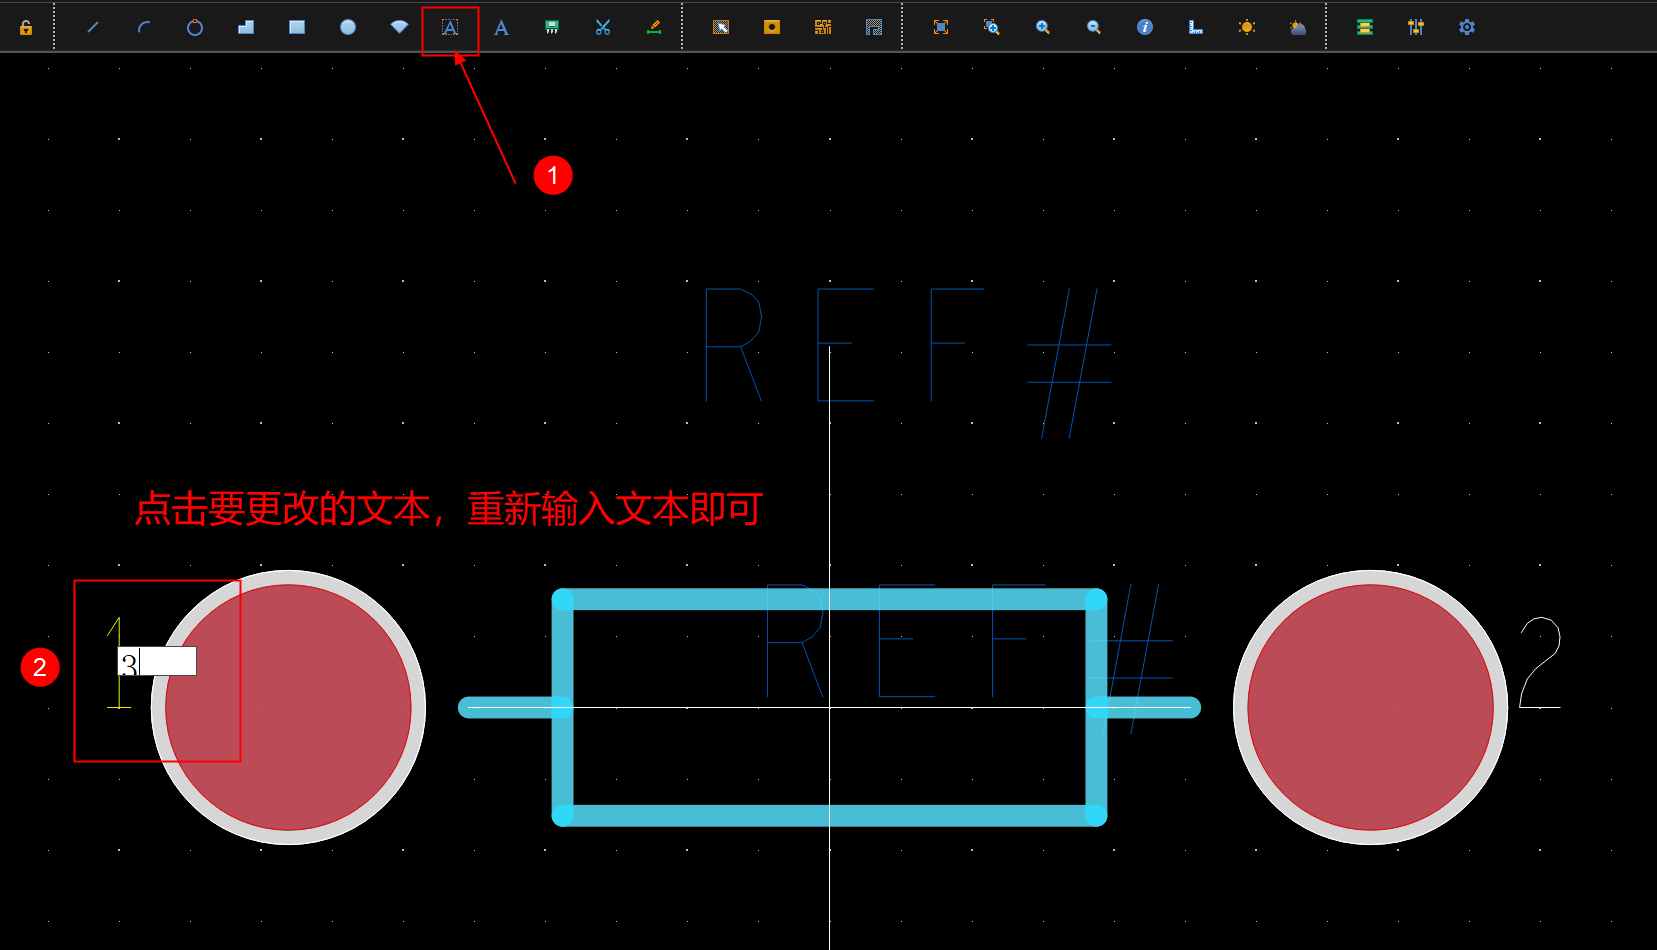
Task: Select the ruler measurement tool
Action: point(1196,28)
